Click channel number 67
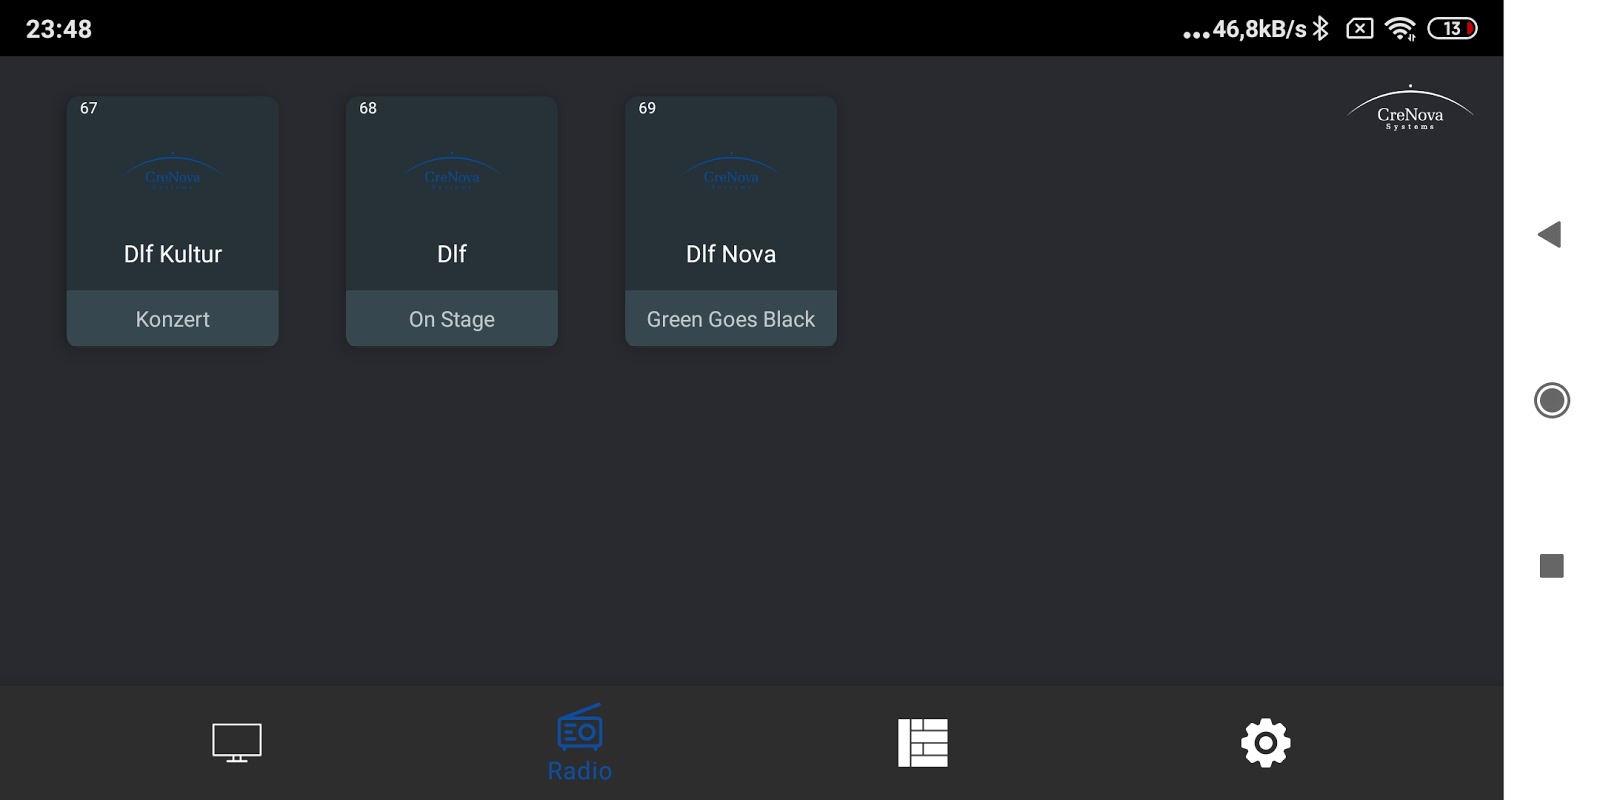 click(x=89, y=108)
